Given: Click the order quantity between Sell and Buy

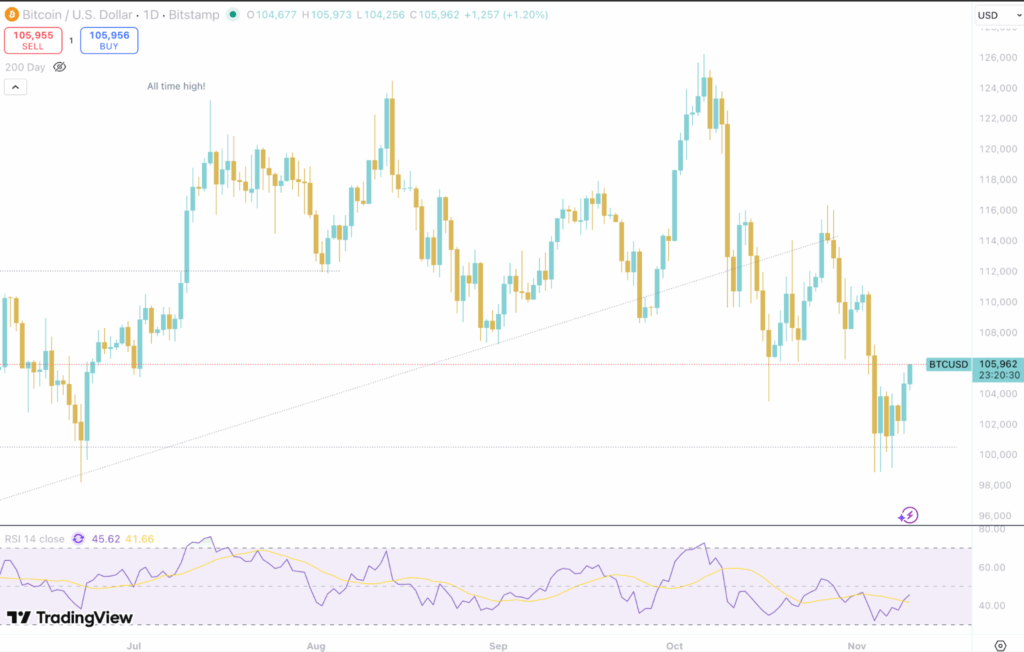Looking at the screenshot, I should pos(71,40).
